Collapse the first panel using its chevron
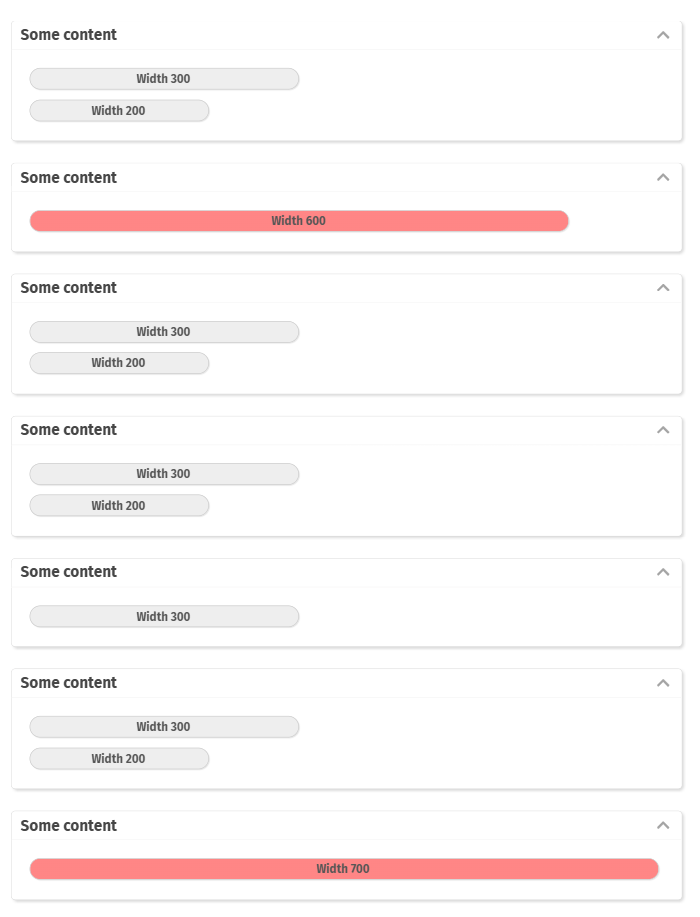Viewport: 700px width, 917px height. pyautogui.click(x=662, y=35)
